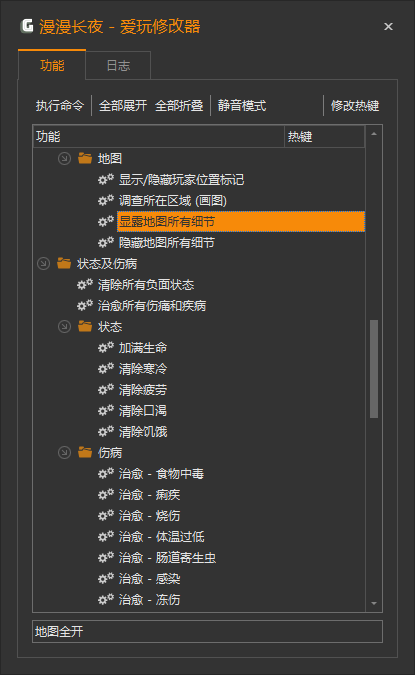Viewport: 415px width, 675px height.
Task: Collapse the 地图 tree node
Action: pos(64,158)
